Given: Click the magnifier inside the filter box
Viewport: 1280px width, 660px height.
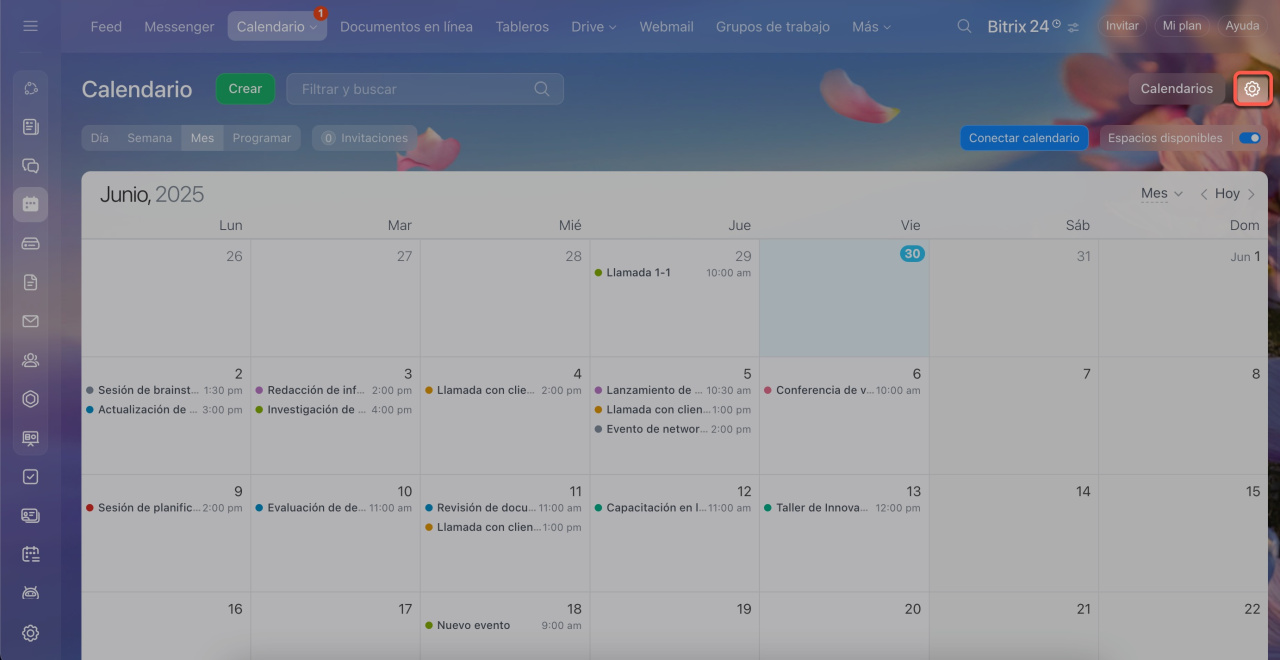Looking at the screenshot, I should coord(541,89).
